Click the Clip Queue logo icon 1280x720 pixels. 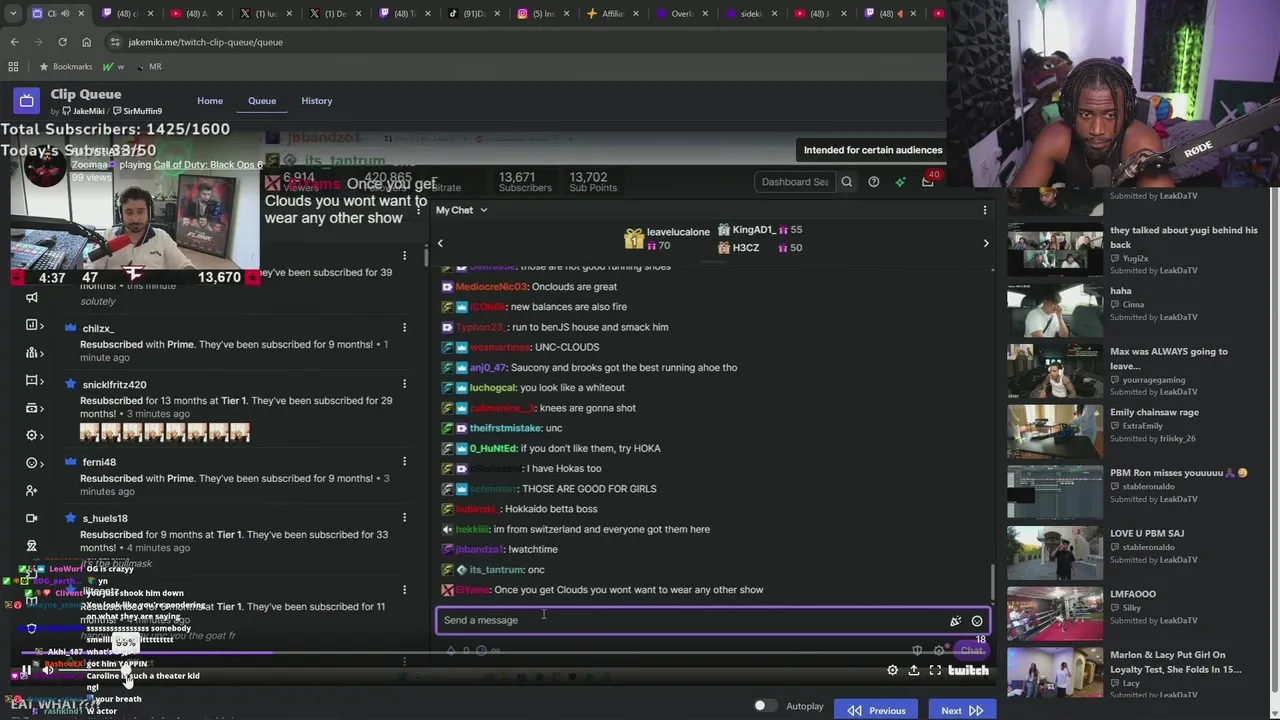27,101
